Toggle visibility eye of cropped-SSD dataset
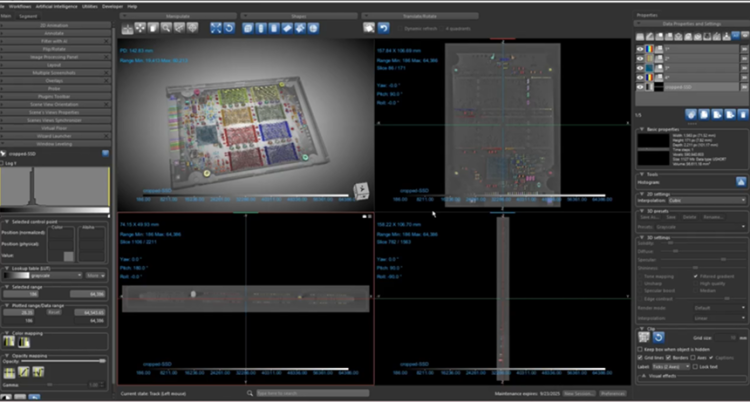 point(640,87)
